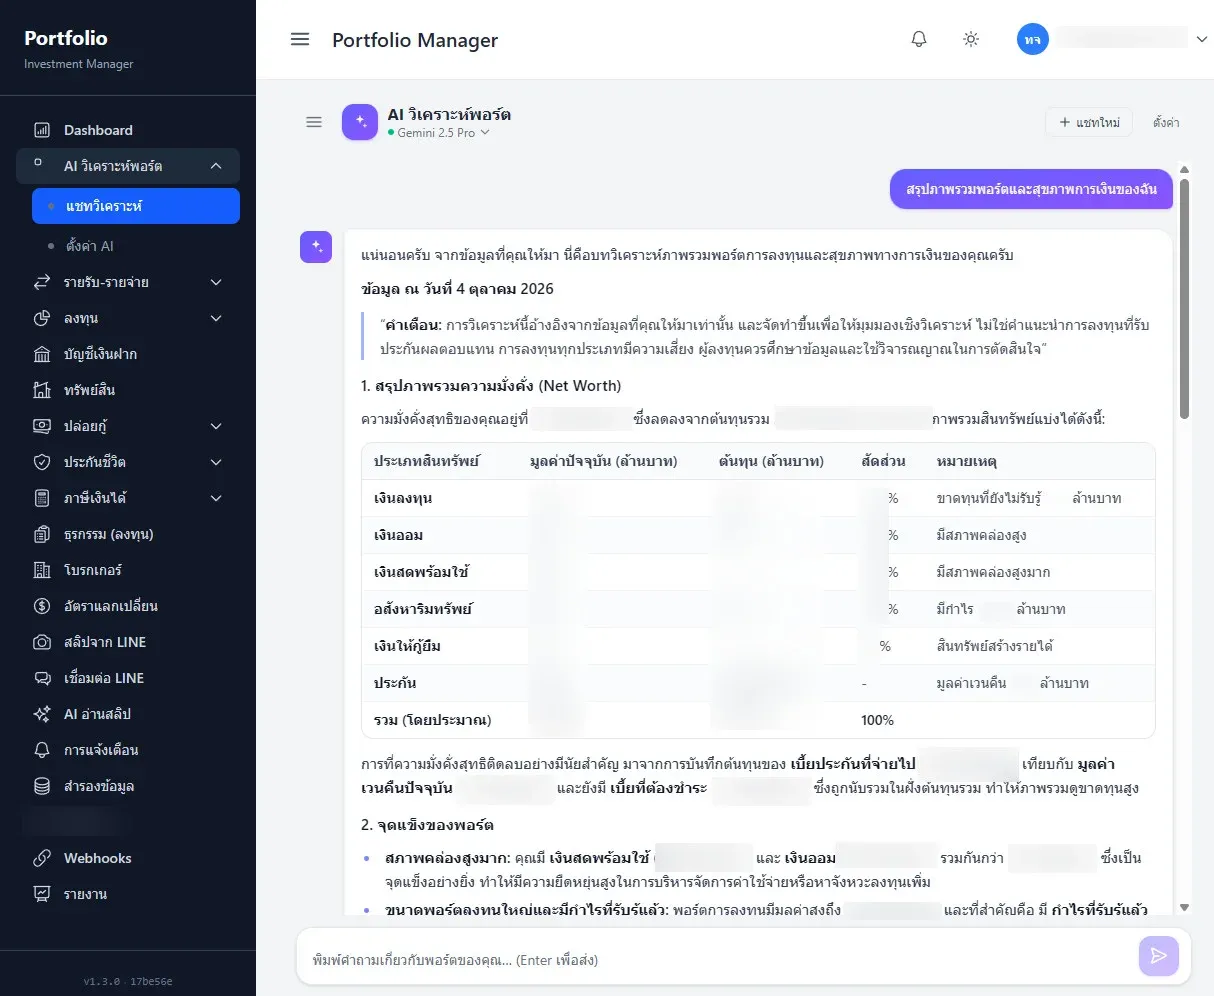Image resolution: width=1214 pixels, height=996 pixels.
Task: Click the มูลค่าปัจจุบัน (ล้านบาท) column header
Action: [603, 461]
